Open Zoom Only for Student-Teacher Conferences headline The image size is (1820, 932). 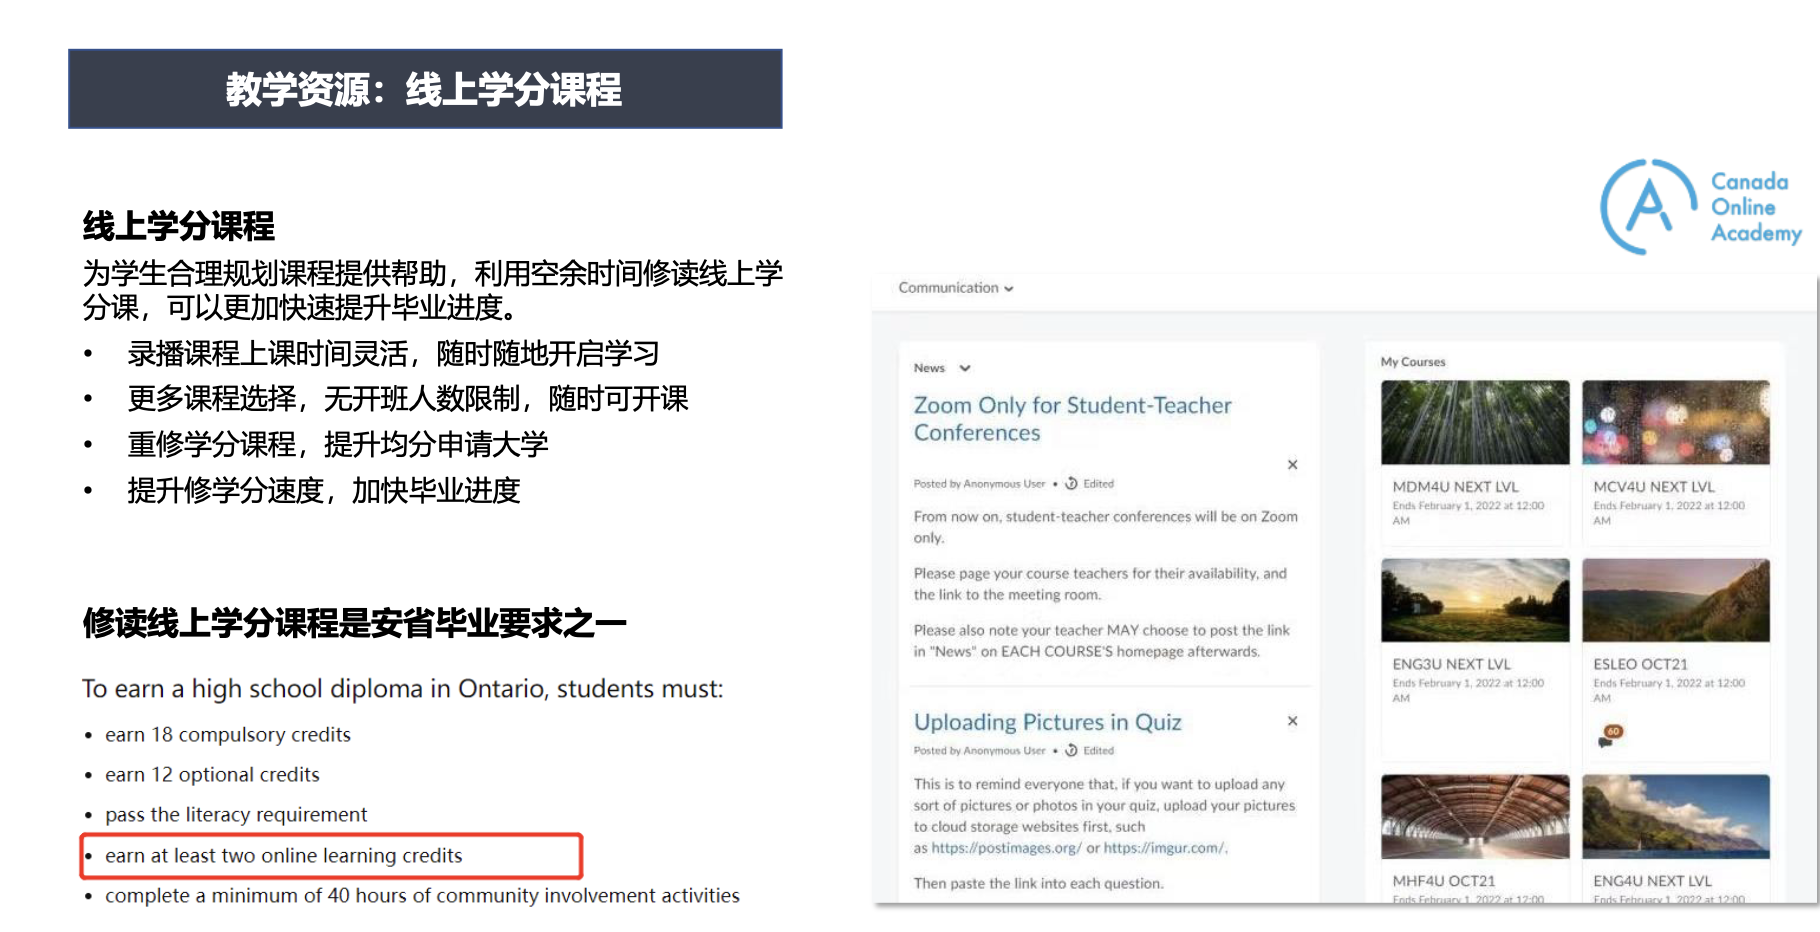pos(1071,419)
